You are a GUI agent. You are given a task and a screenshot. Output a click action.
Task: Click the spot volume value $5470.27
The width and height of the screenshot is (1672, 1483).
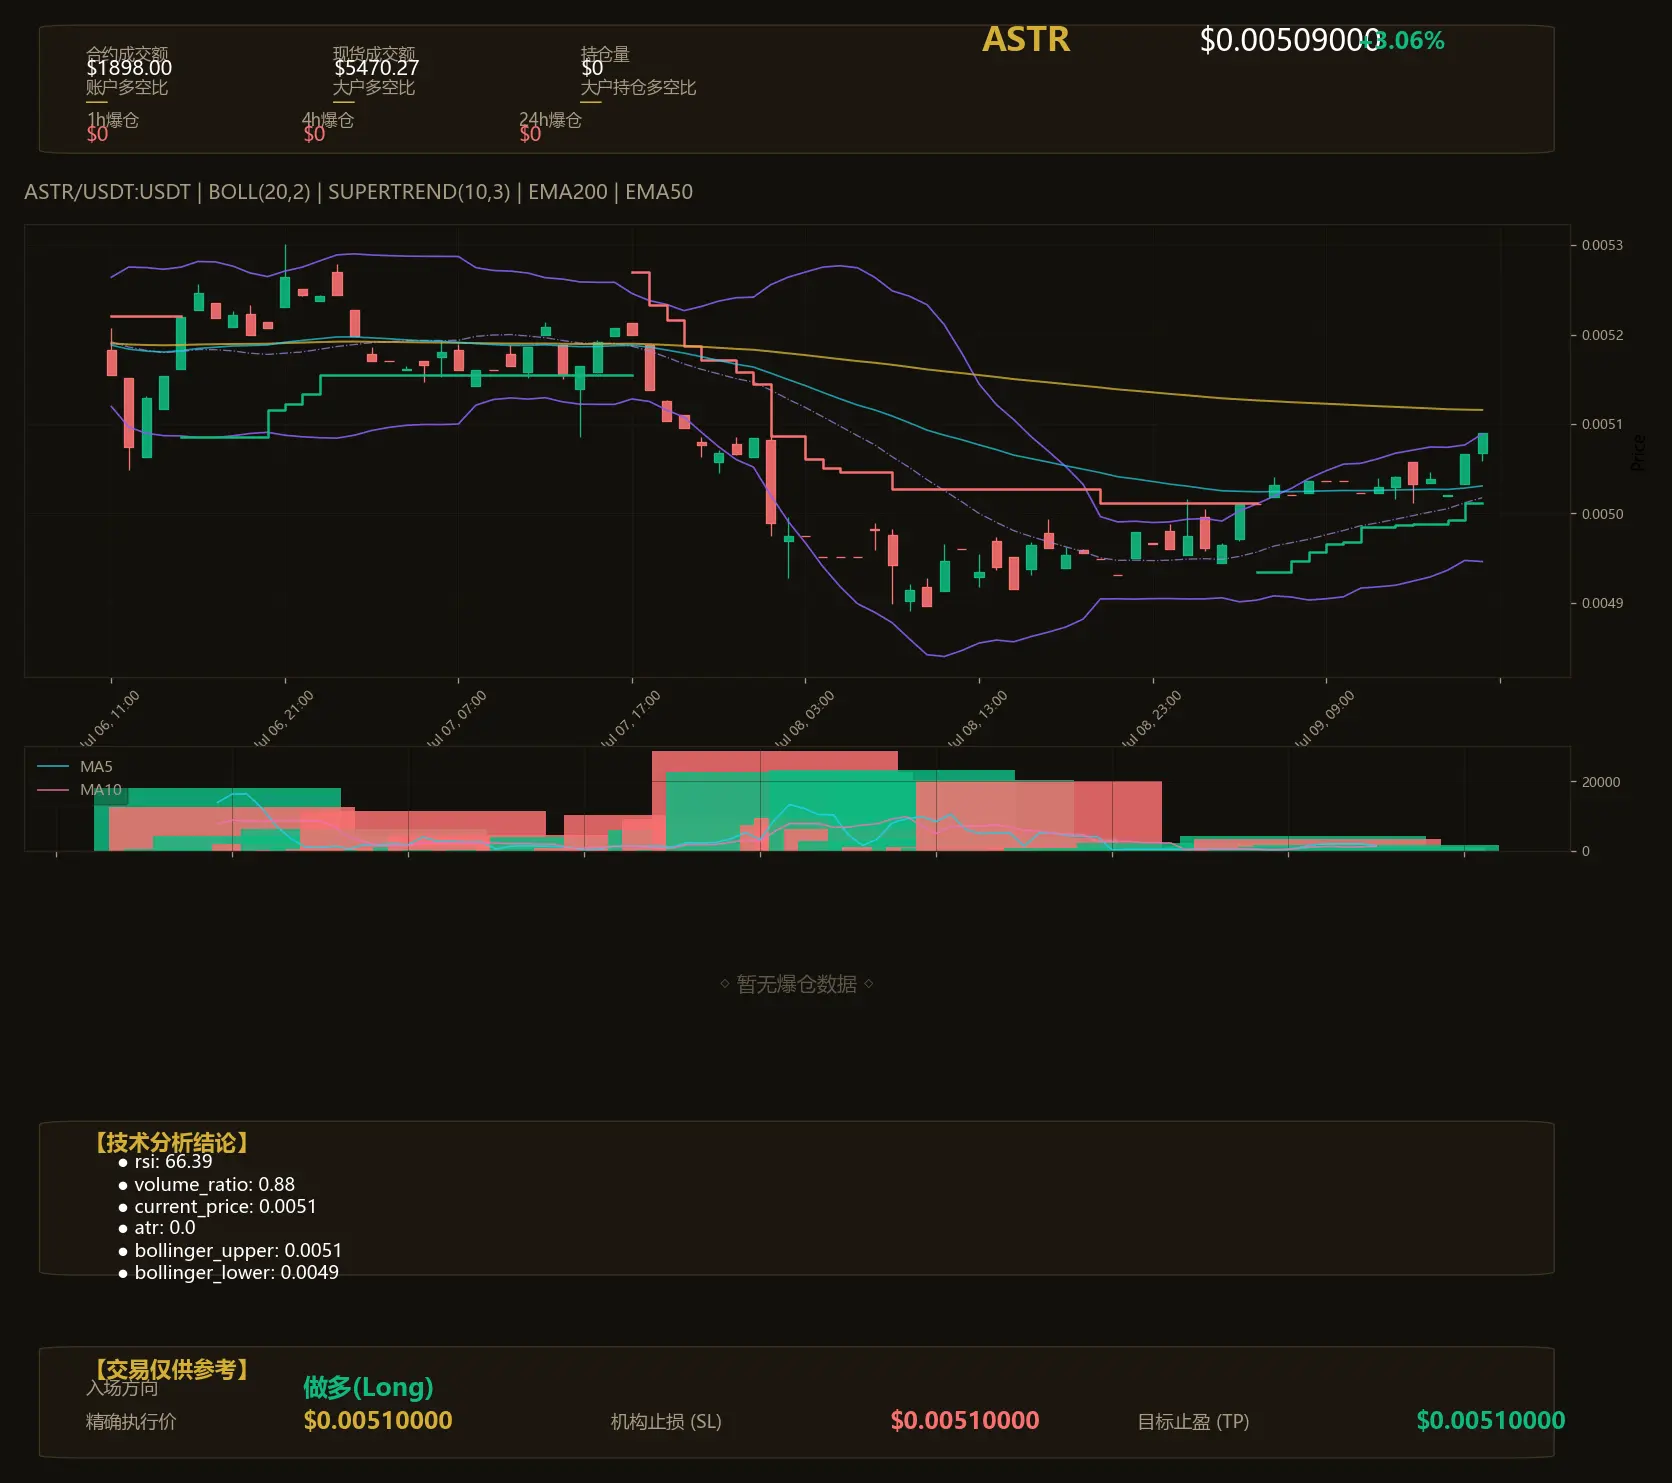[x=376, y=68]
